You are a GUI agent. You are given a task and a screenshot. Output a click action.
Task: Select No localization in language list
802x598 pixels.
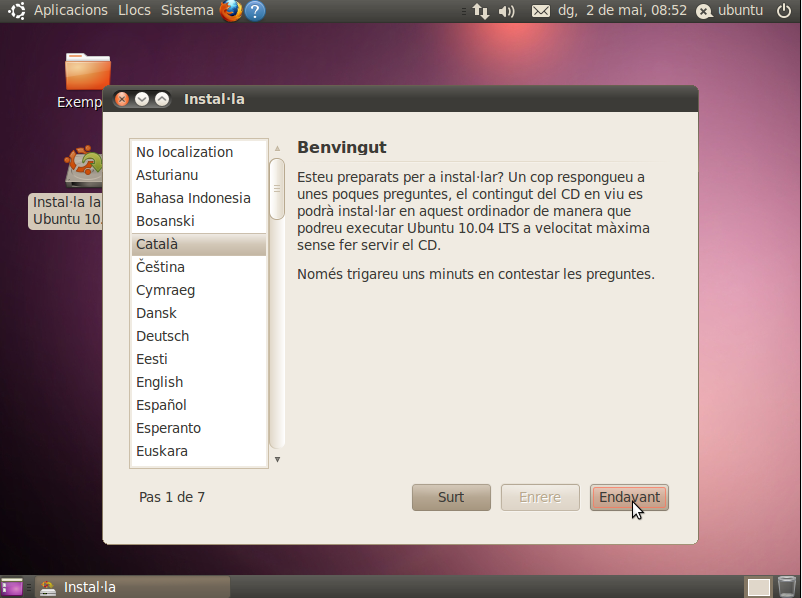point(199,152)
